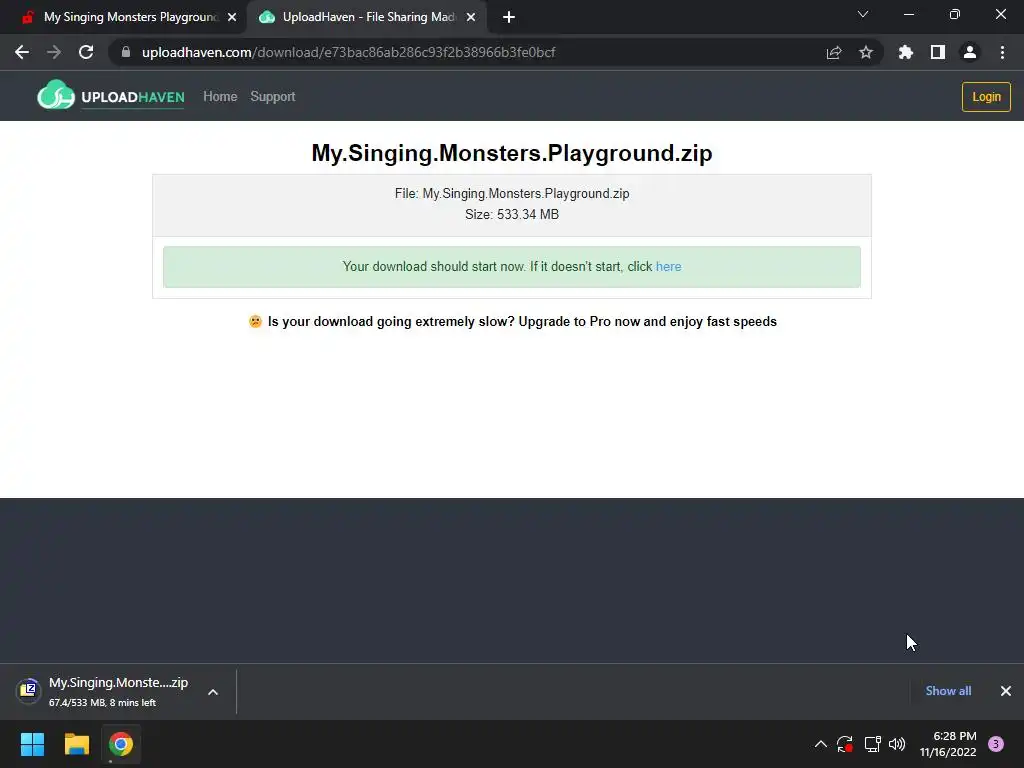
Task: Close the My Singing Monsters Playground tab
Action: click(232, 17)
